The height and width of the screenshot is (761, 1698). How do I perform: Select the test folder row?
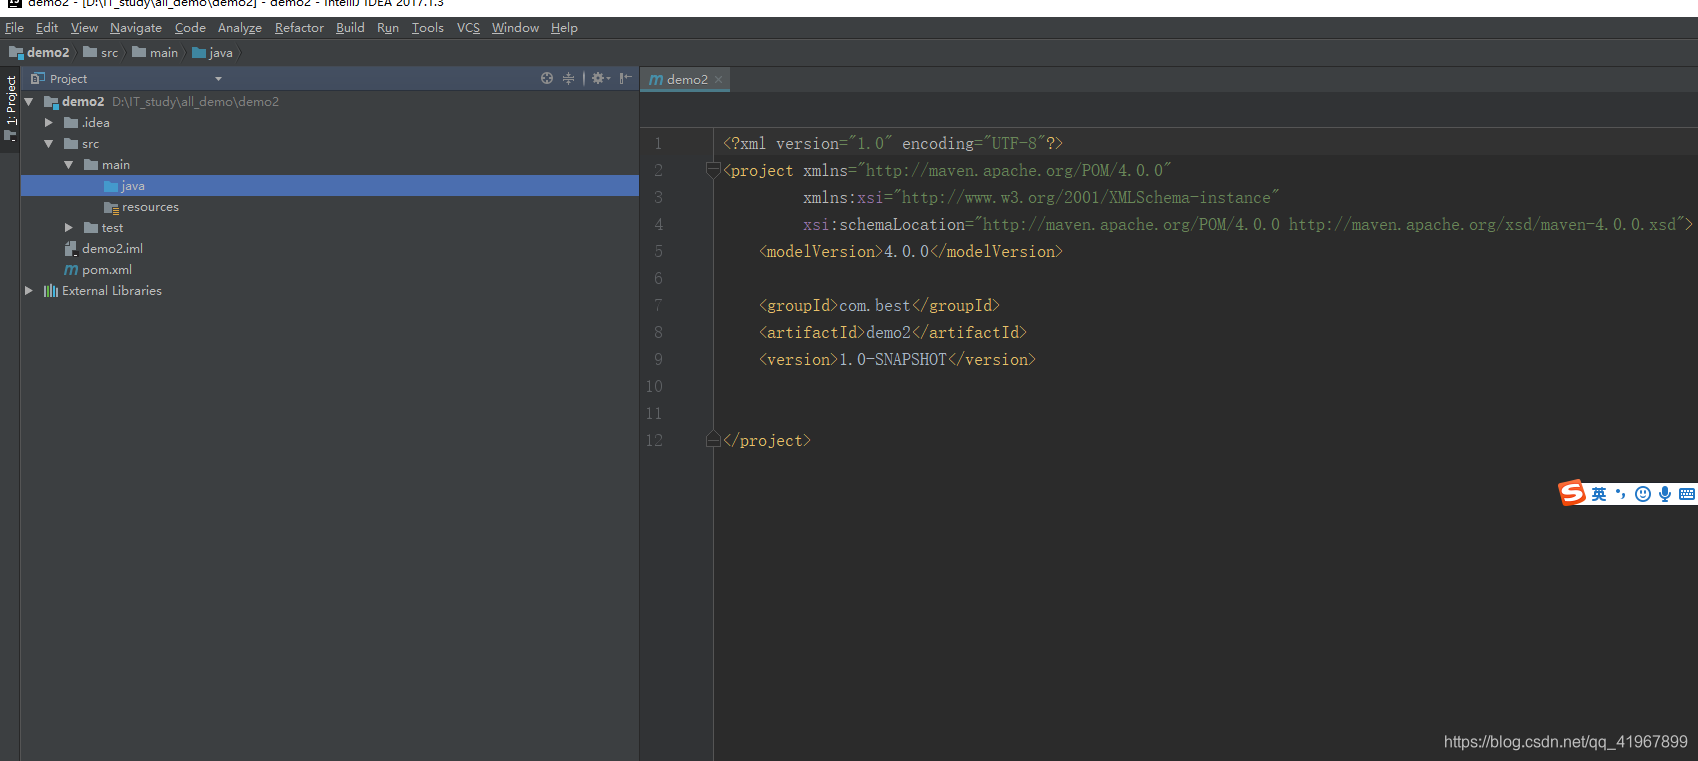click(330, 228)
